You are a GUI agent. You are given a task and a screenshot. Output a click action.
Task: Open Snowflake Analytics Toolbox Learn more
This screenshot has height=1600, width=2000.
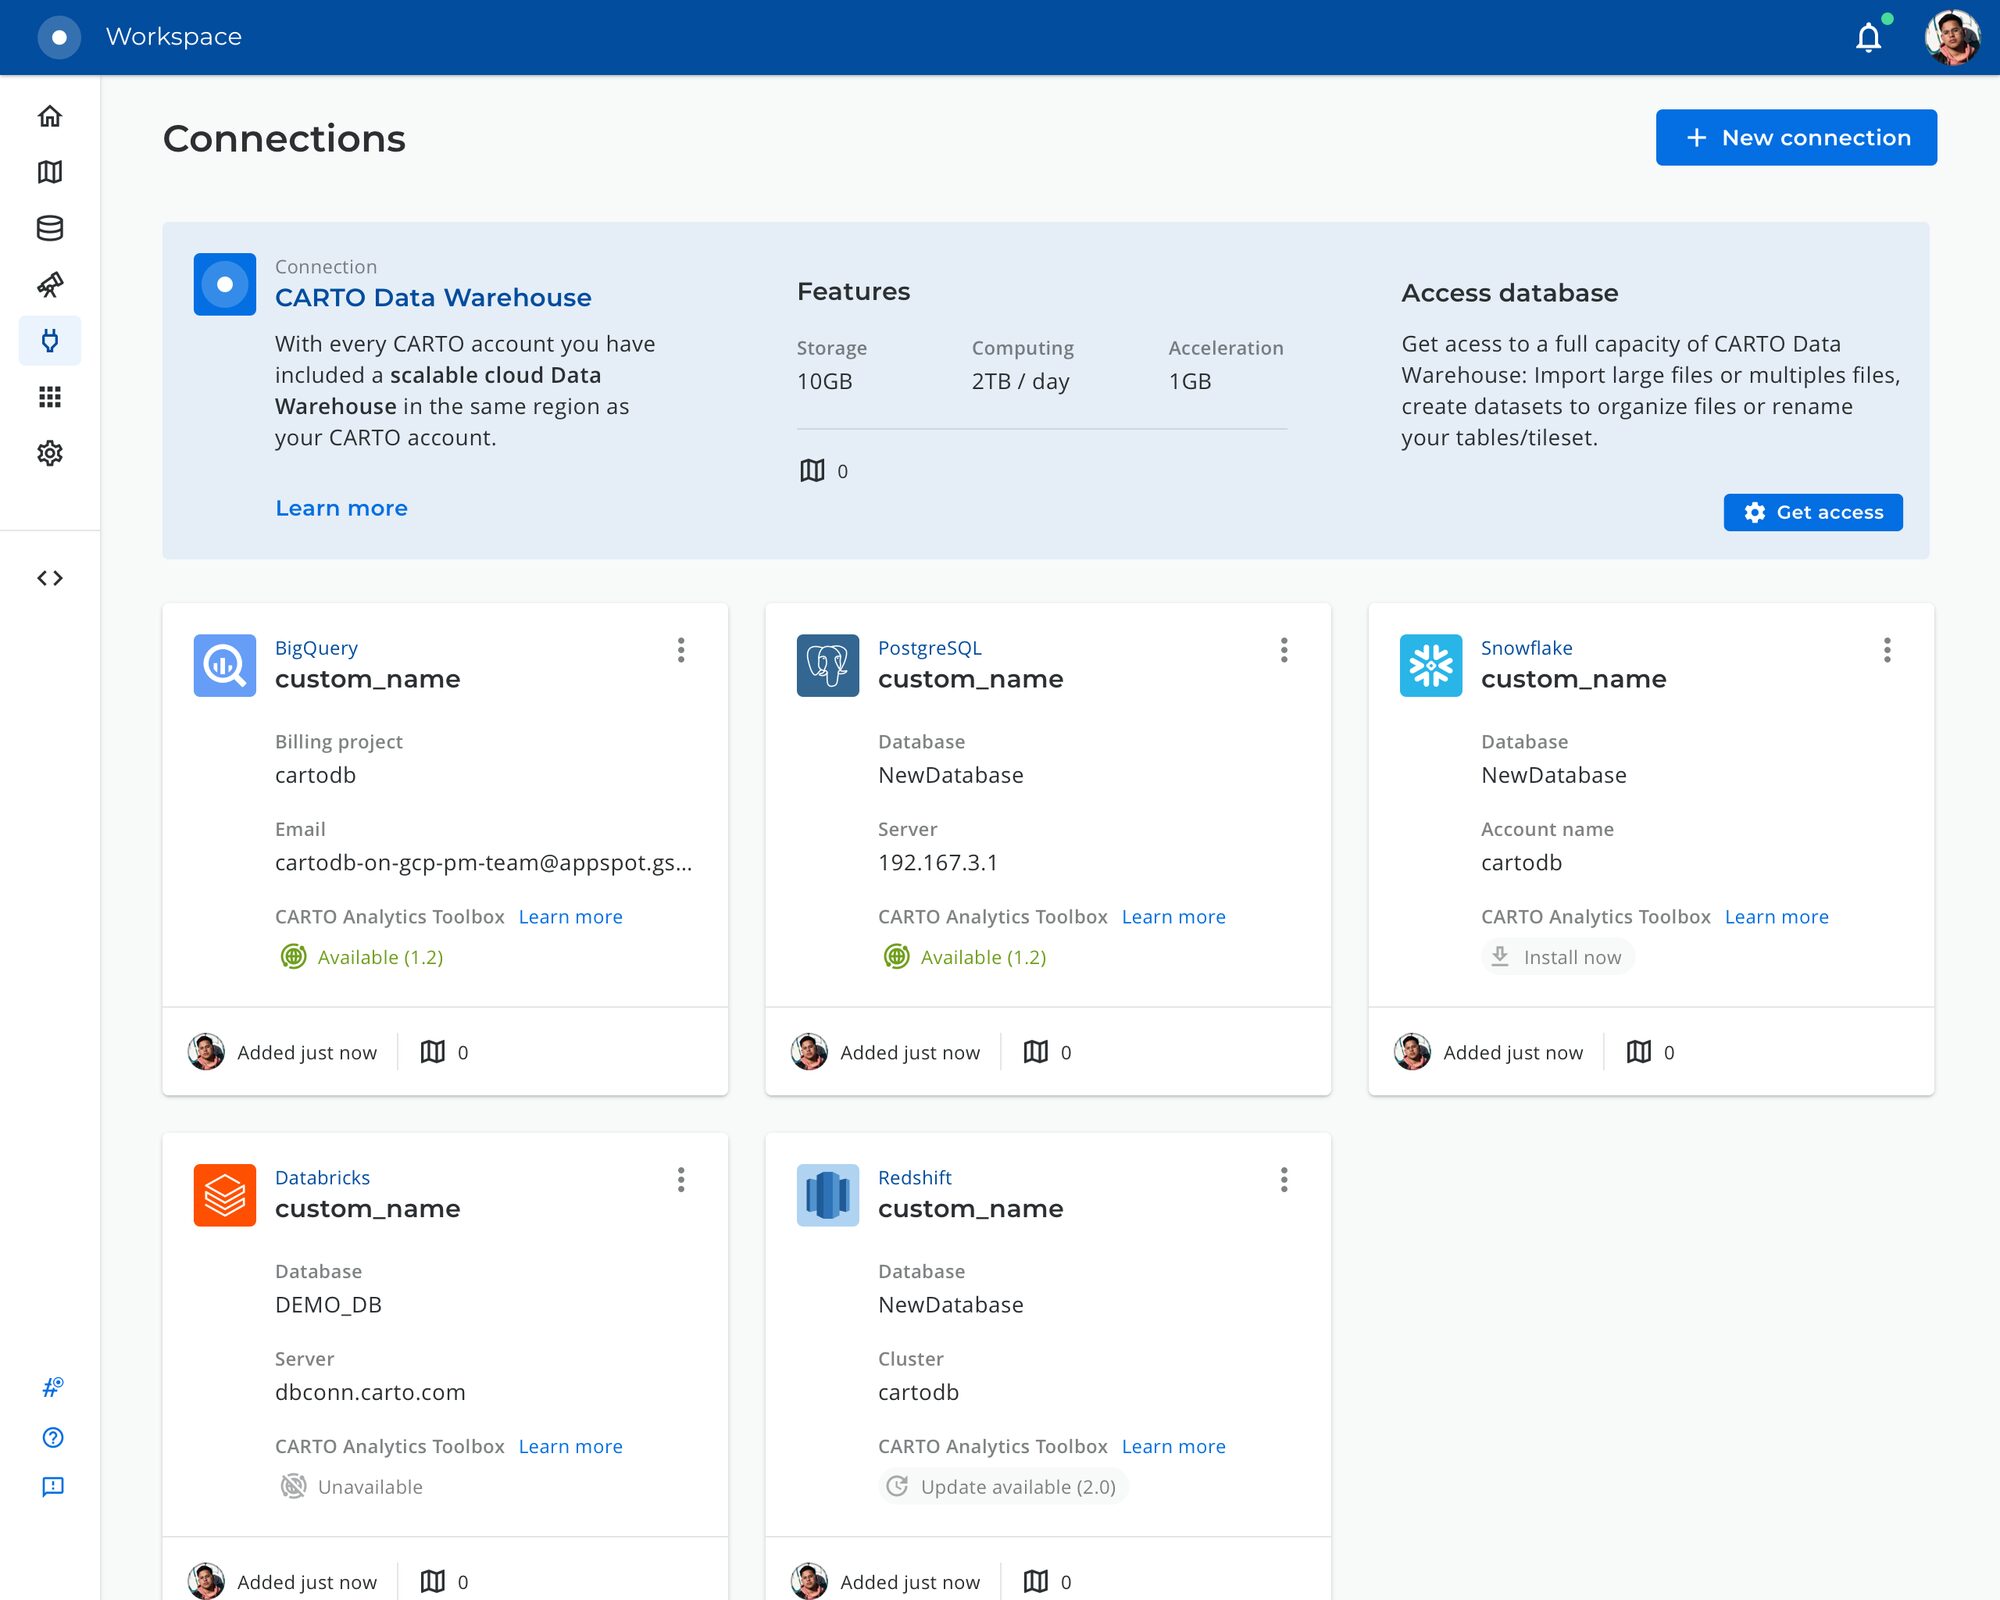coord(1776,917)
